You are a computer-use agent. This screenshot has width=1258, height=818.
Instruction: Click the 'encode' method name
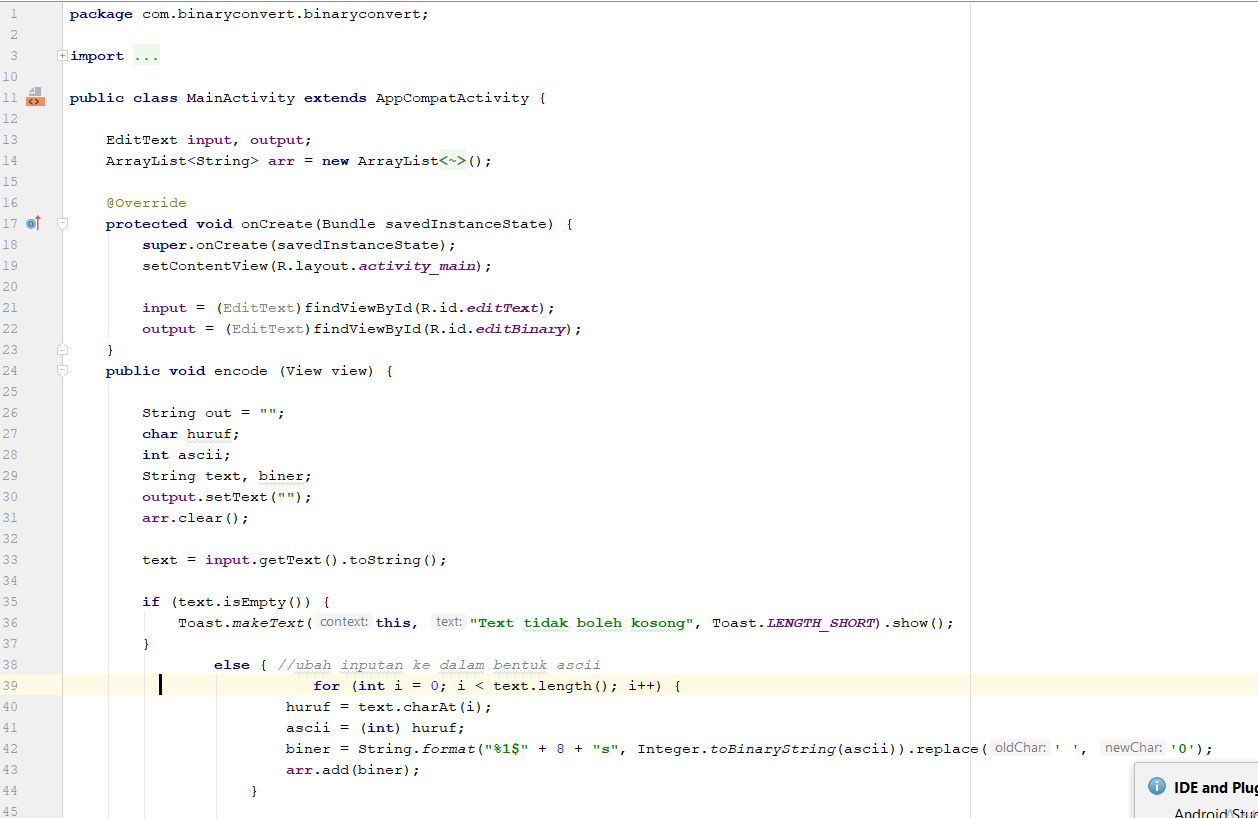click(241, 371)
